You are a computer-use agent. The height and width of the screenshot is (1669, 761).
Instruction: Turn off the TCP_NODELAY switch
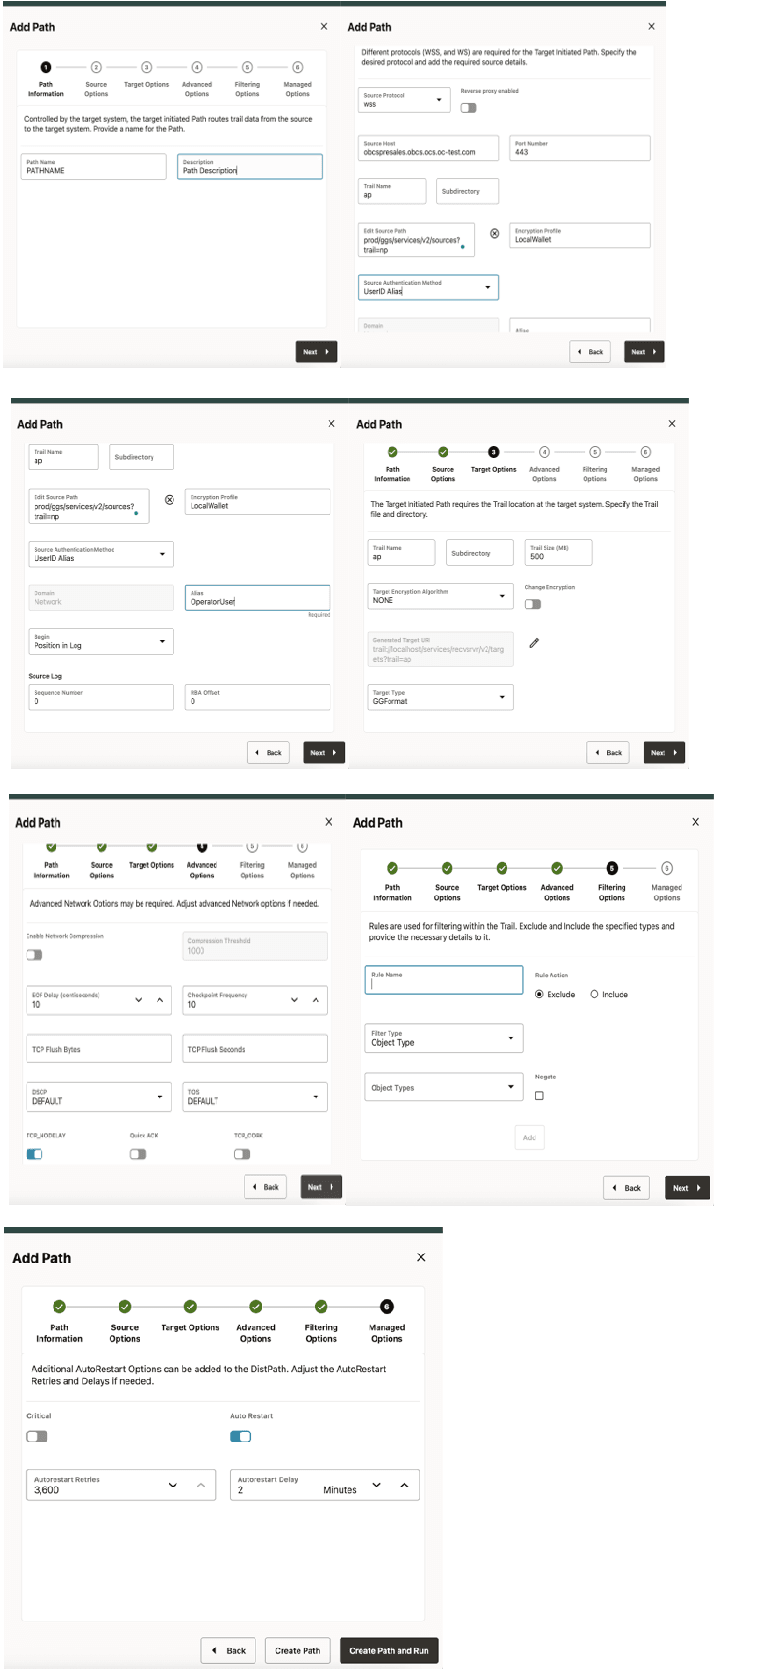(x=35, y=1154)
